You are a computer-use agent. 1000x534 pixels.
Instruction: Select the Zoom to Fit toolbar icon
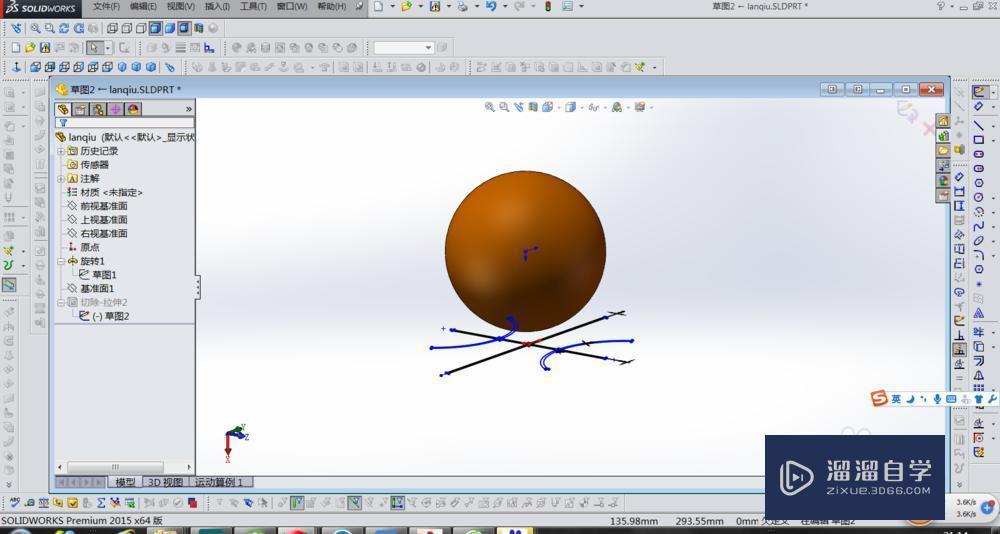35,28
